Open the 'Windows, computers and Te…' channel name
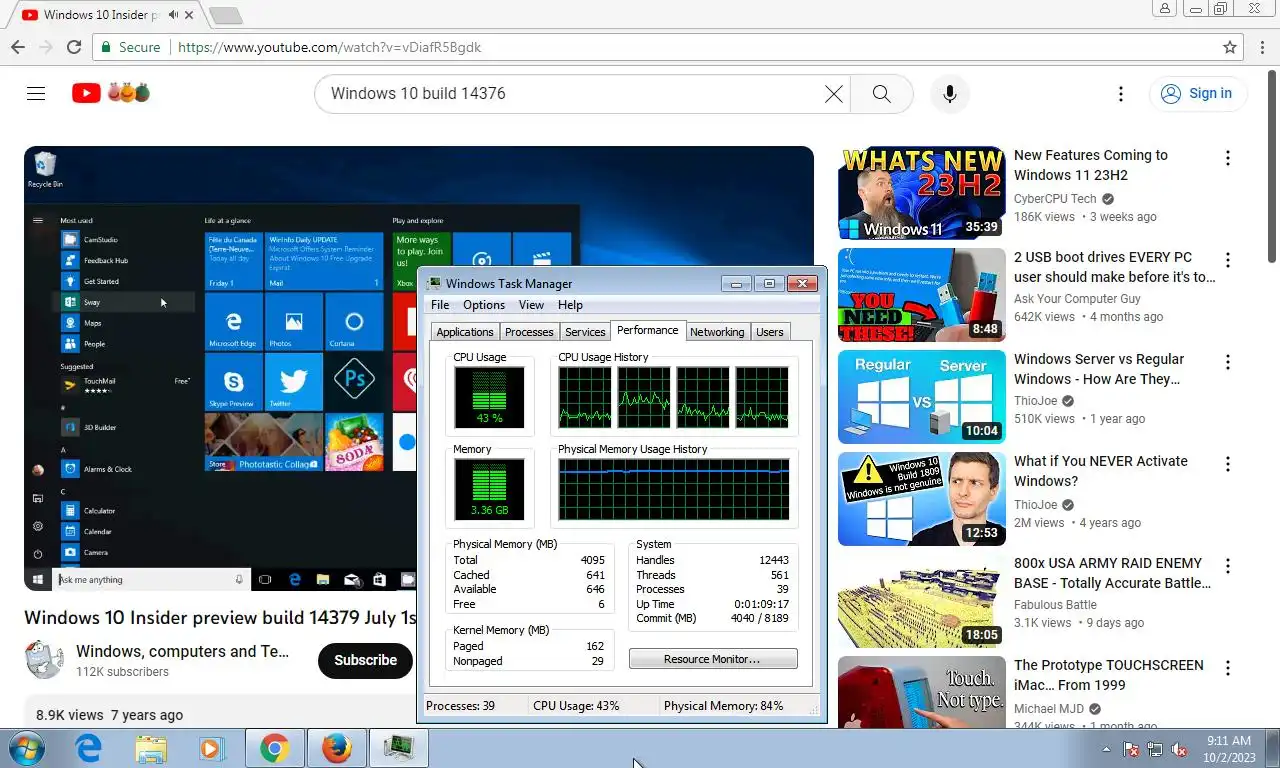The width and height of the screenshot is (1280, 768). coord(182,651)
